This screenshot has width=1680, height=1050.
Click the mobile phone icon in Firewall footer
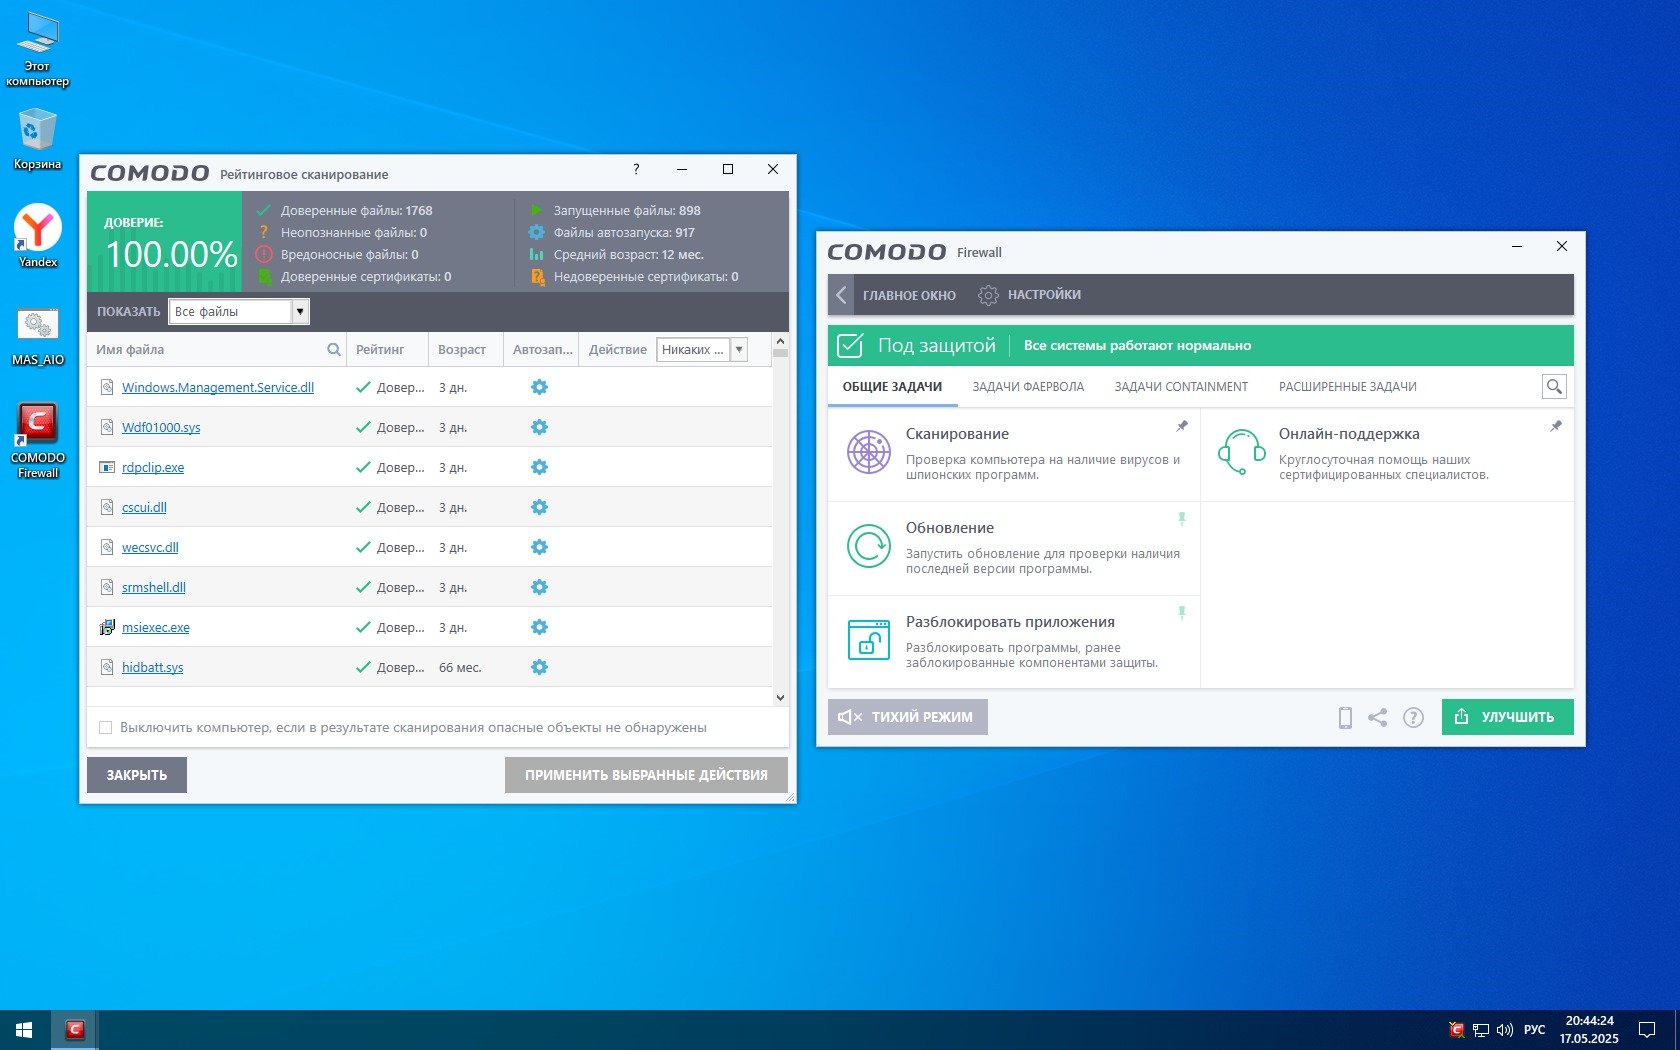[1345, 717]
